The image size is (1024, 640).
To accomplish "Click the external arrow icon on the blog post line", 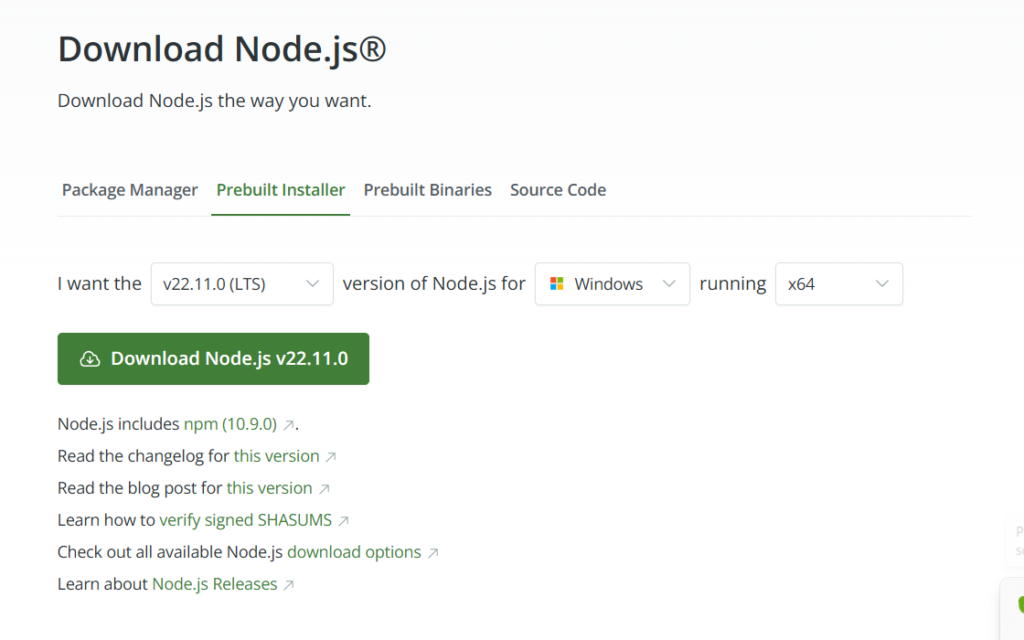I will point(324,489).
